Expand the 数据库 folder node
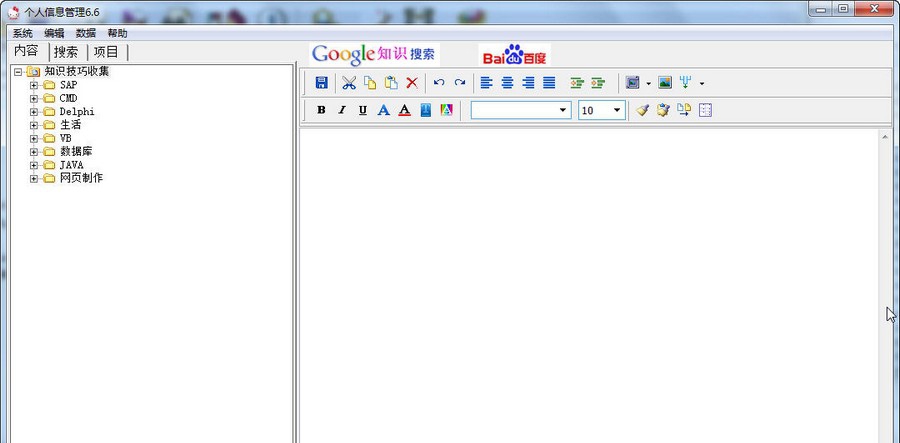Screen dimensions: 900x443 [34, 151]
